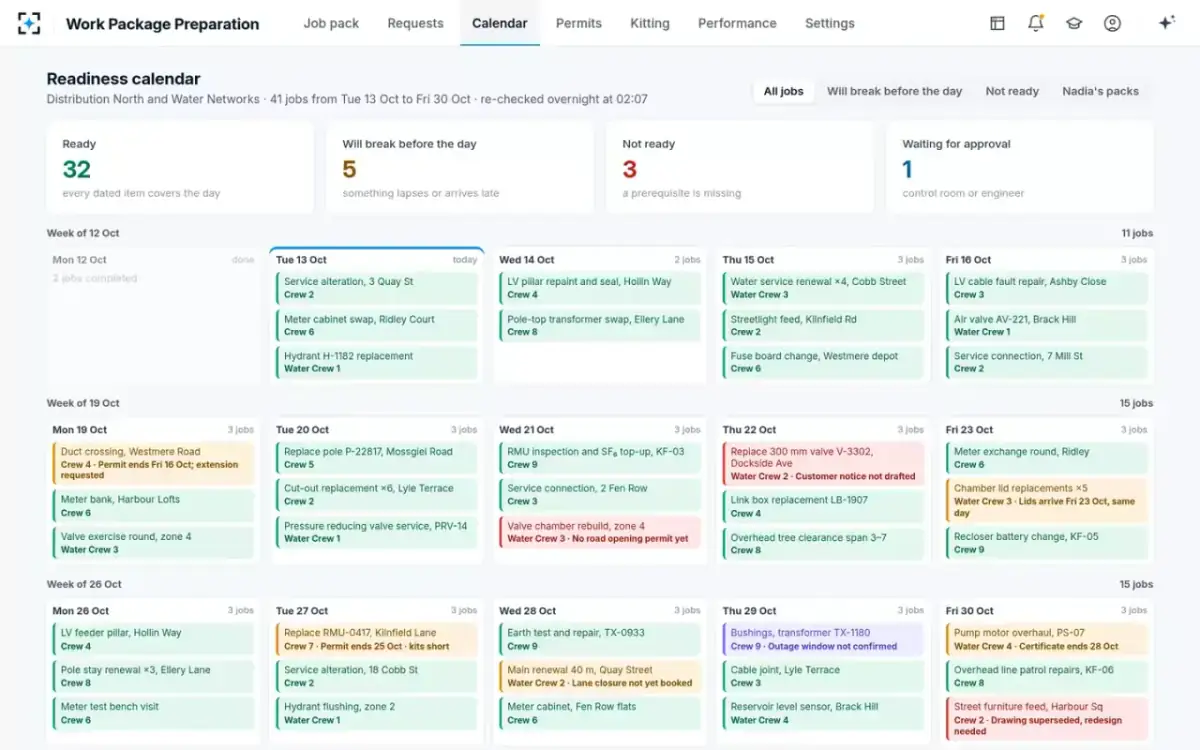The image size is (1200, 750).
Task: Open Street furniture feed, Harbour Sq
Action: coord(1047,719)
